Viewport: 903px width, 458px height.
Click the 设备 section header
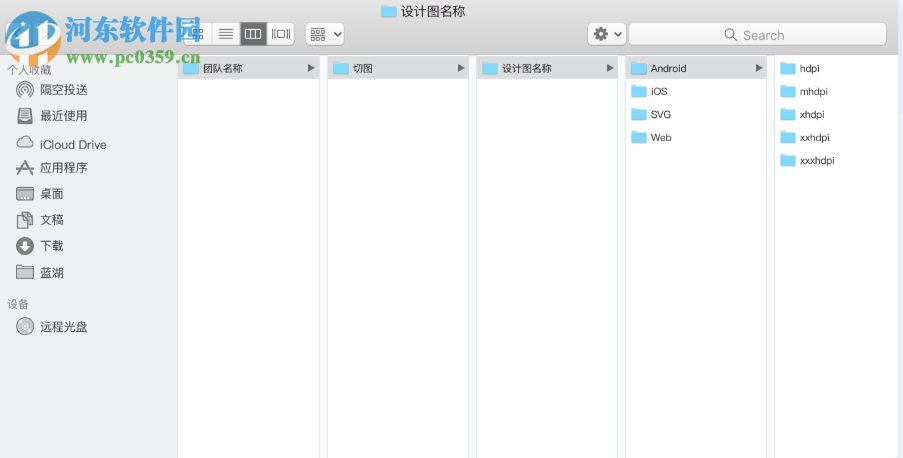tap(18, 304)
